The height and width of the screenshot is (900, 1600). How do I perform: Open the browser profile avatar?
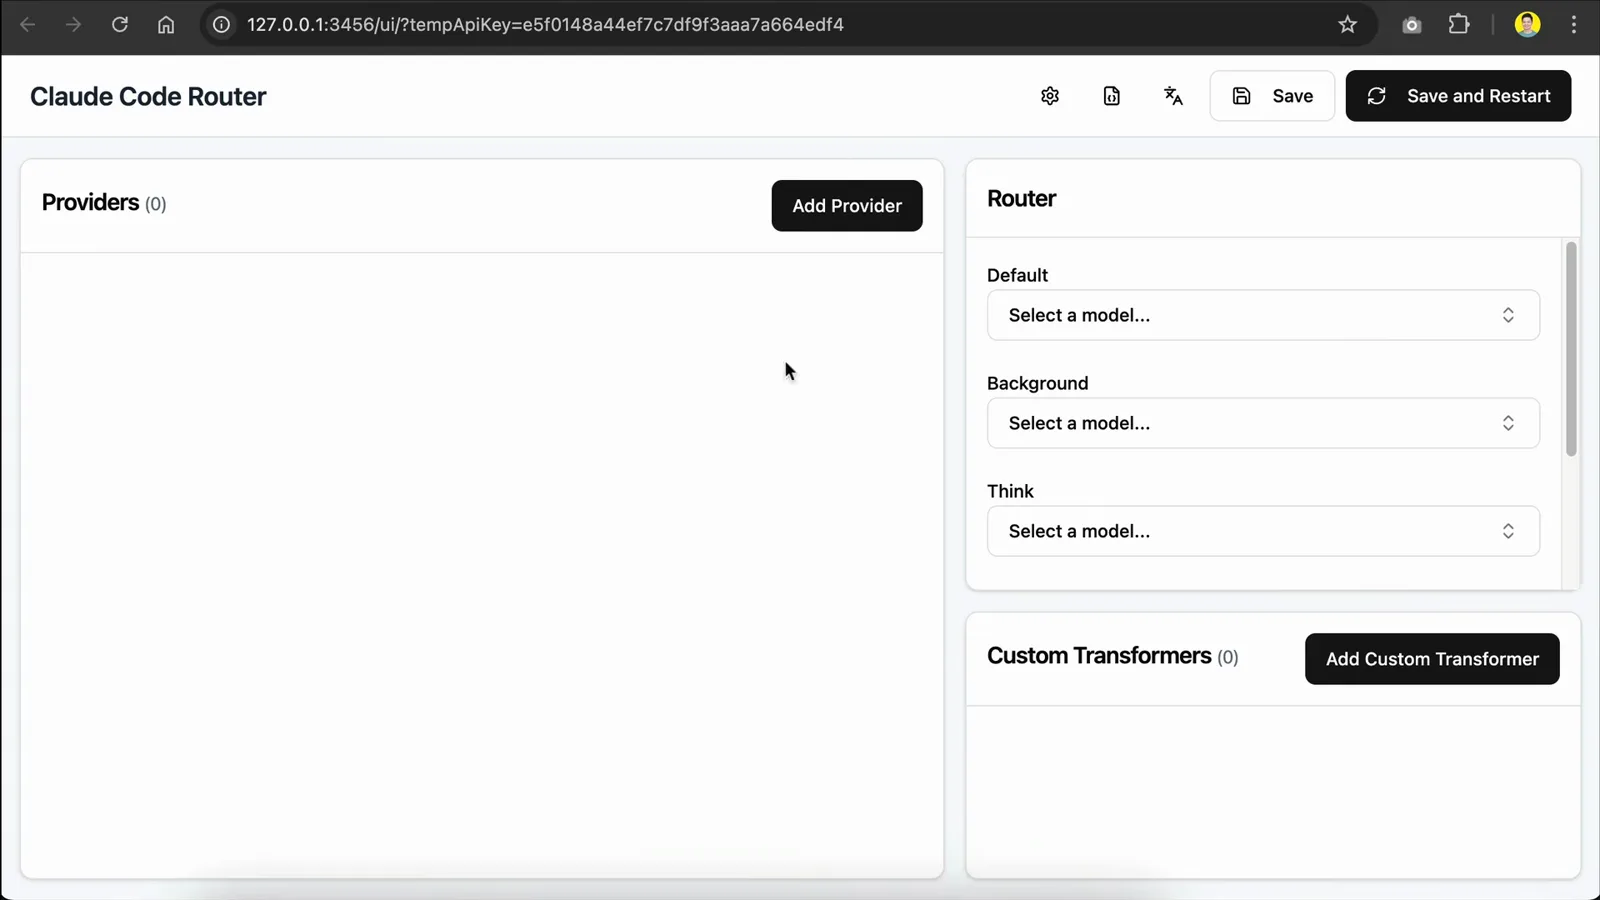click(1527, 24)
